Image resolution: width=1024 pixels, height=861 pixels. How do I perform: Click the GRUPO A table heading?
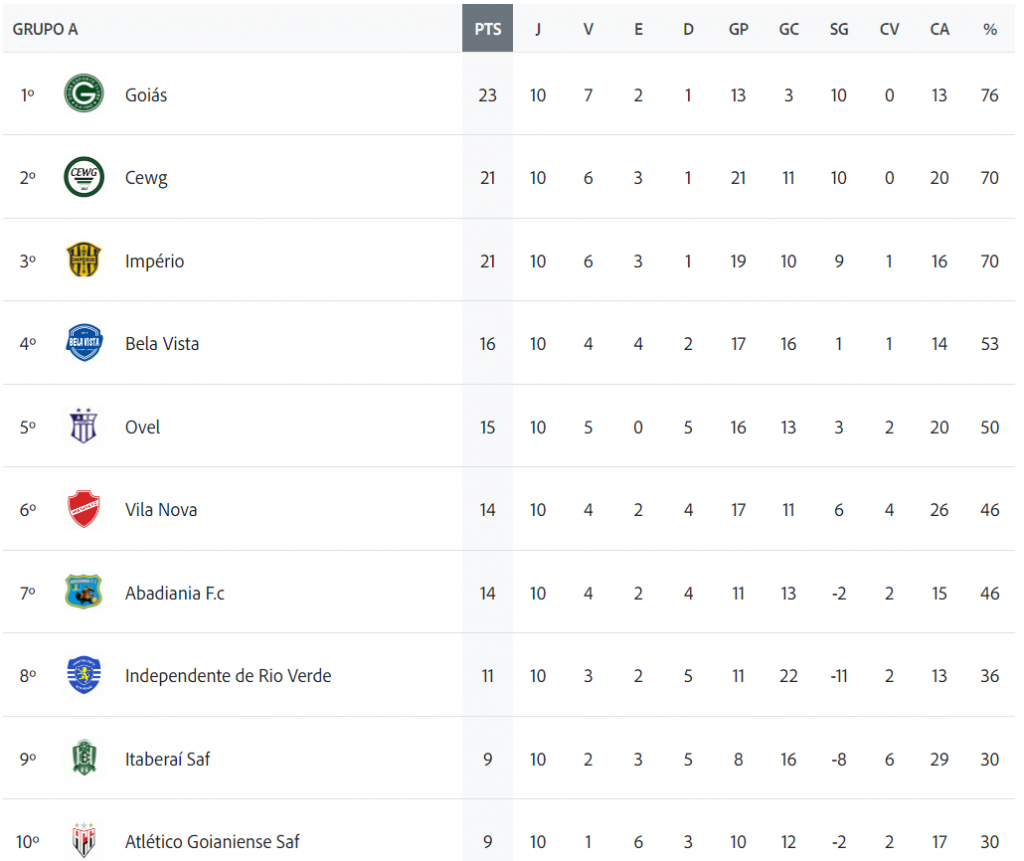click(45, 29)
